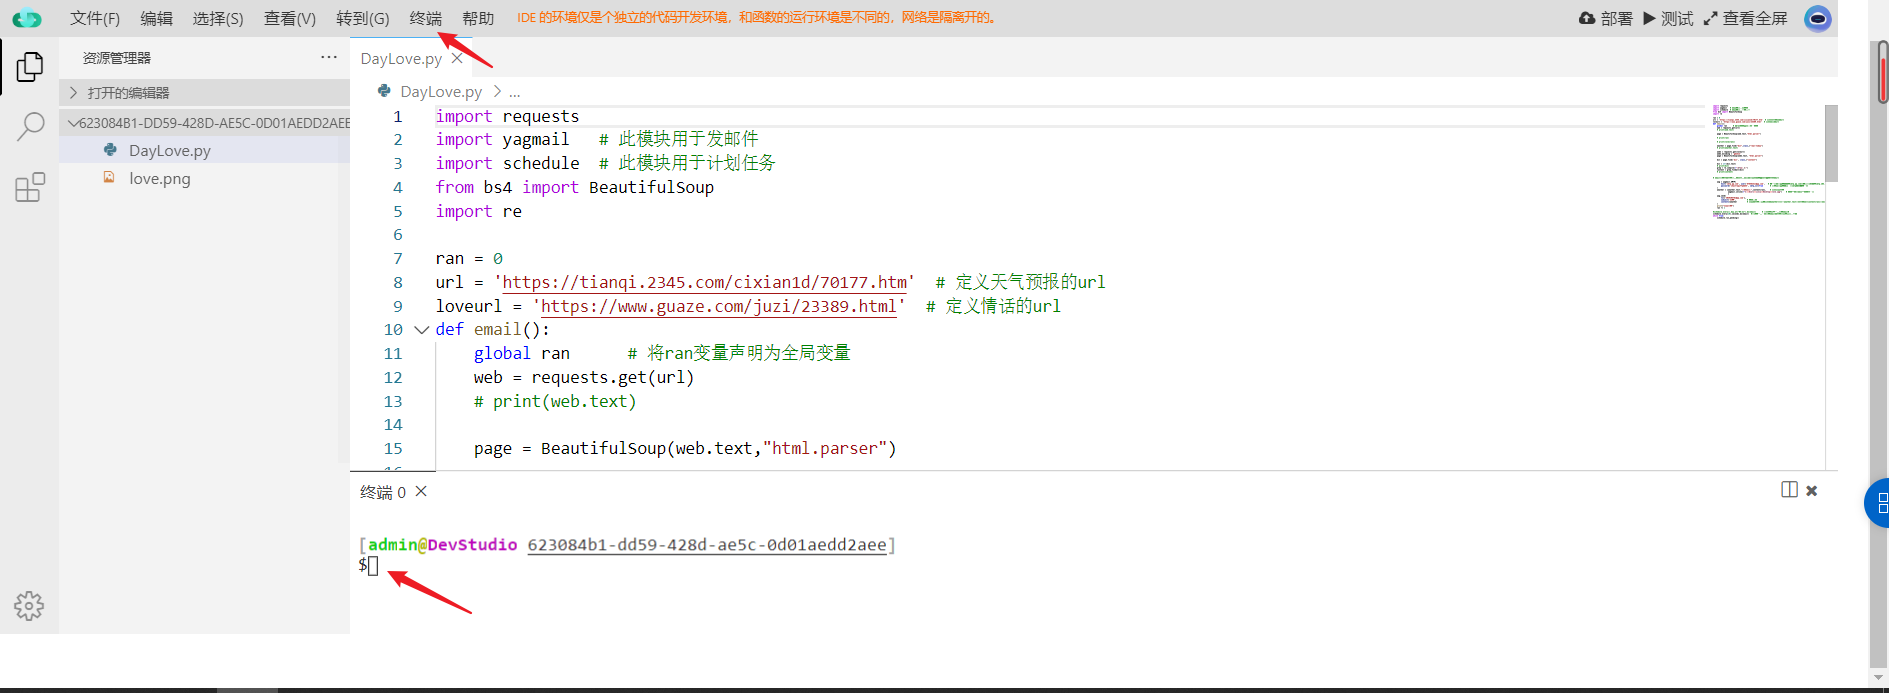Click the page scrollbar thumb at right edge
1889x693 pixels.
[1882, 72]
